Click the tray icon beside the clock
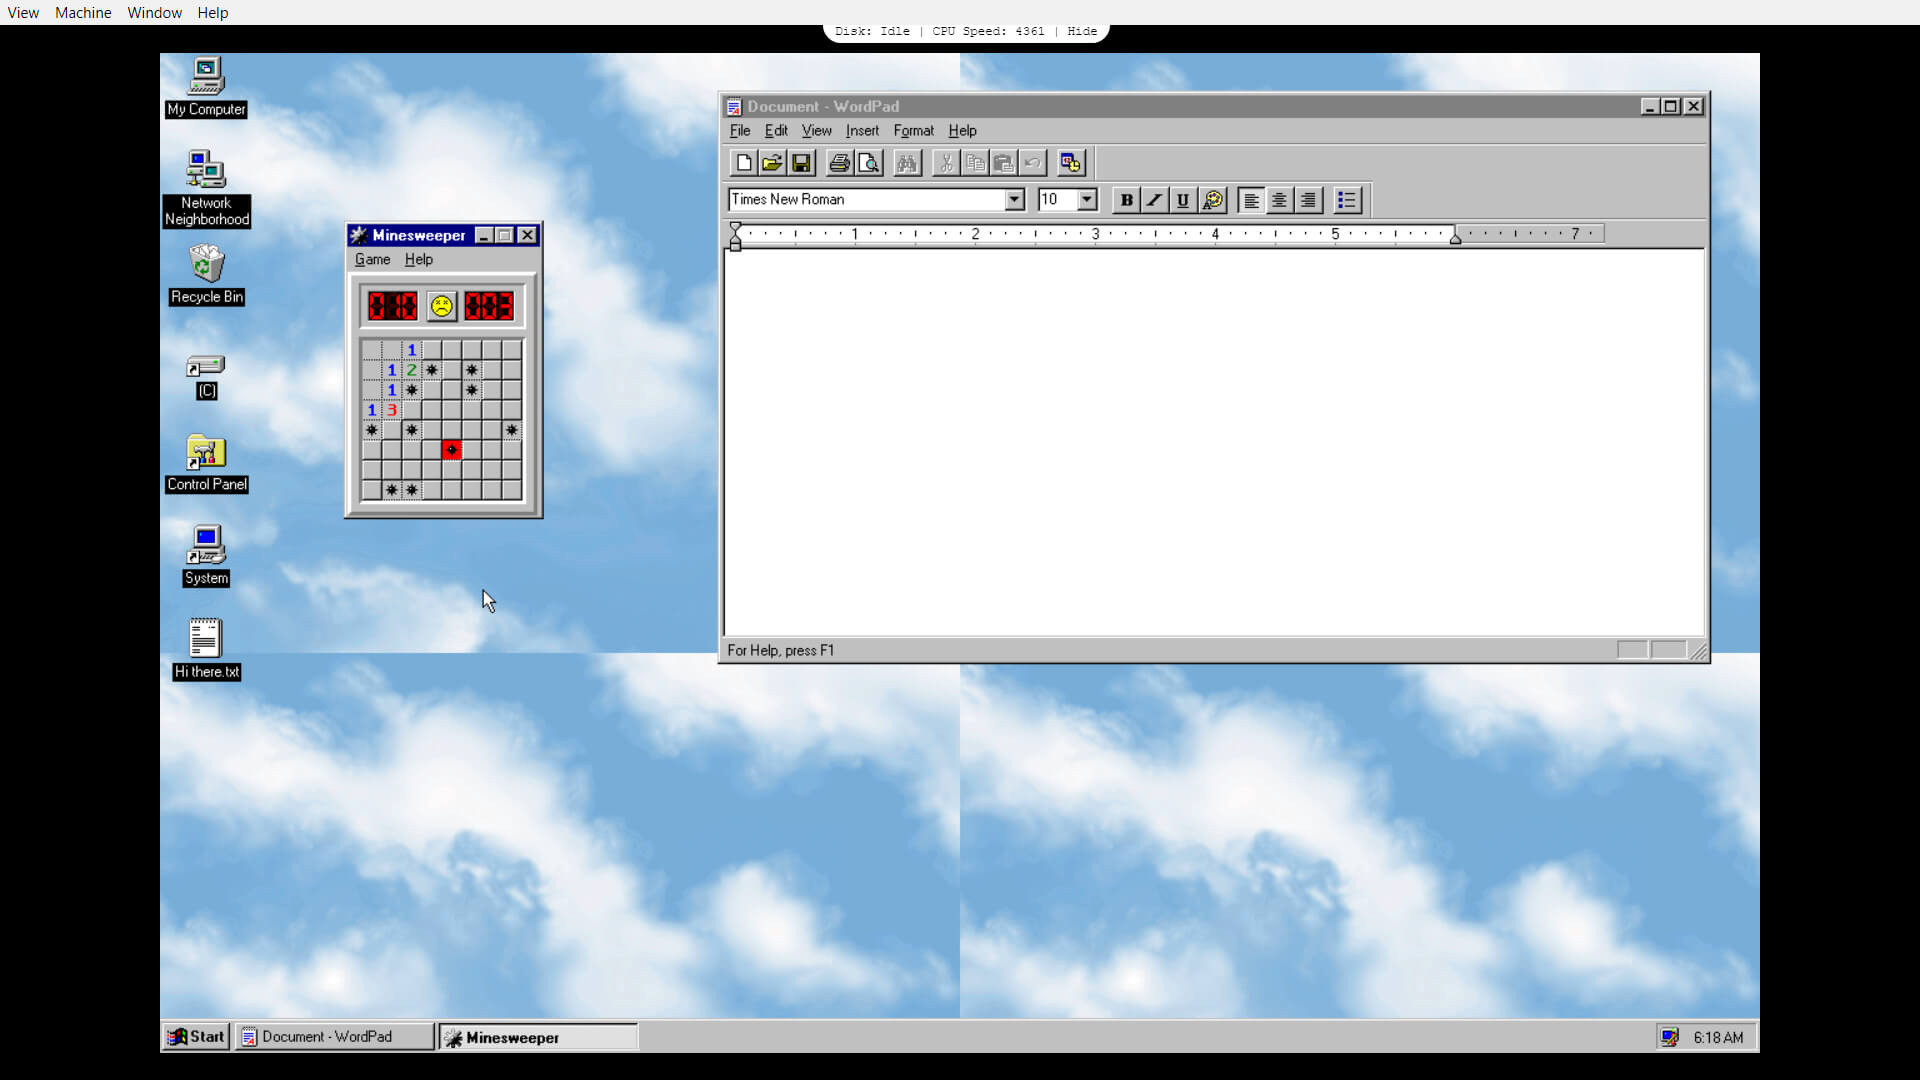The width and height of the screenshot is (1920, 1080). (1669, 1037)
